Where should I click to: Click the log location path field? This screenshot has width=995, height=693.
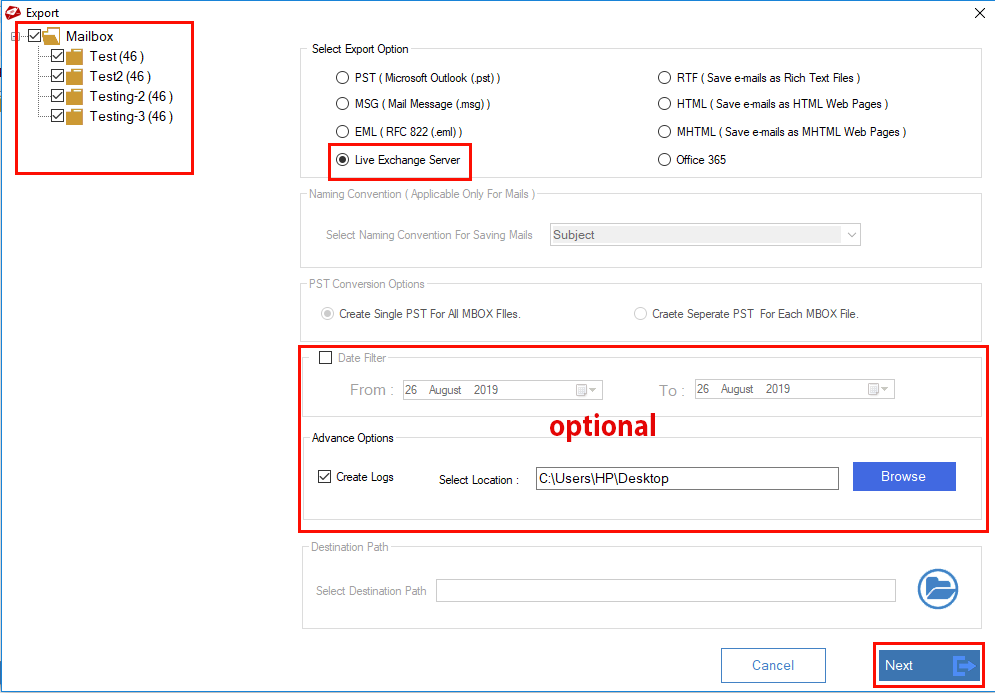tap(687, 478)
